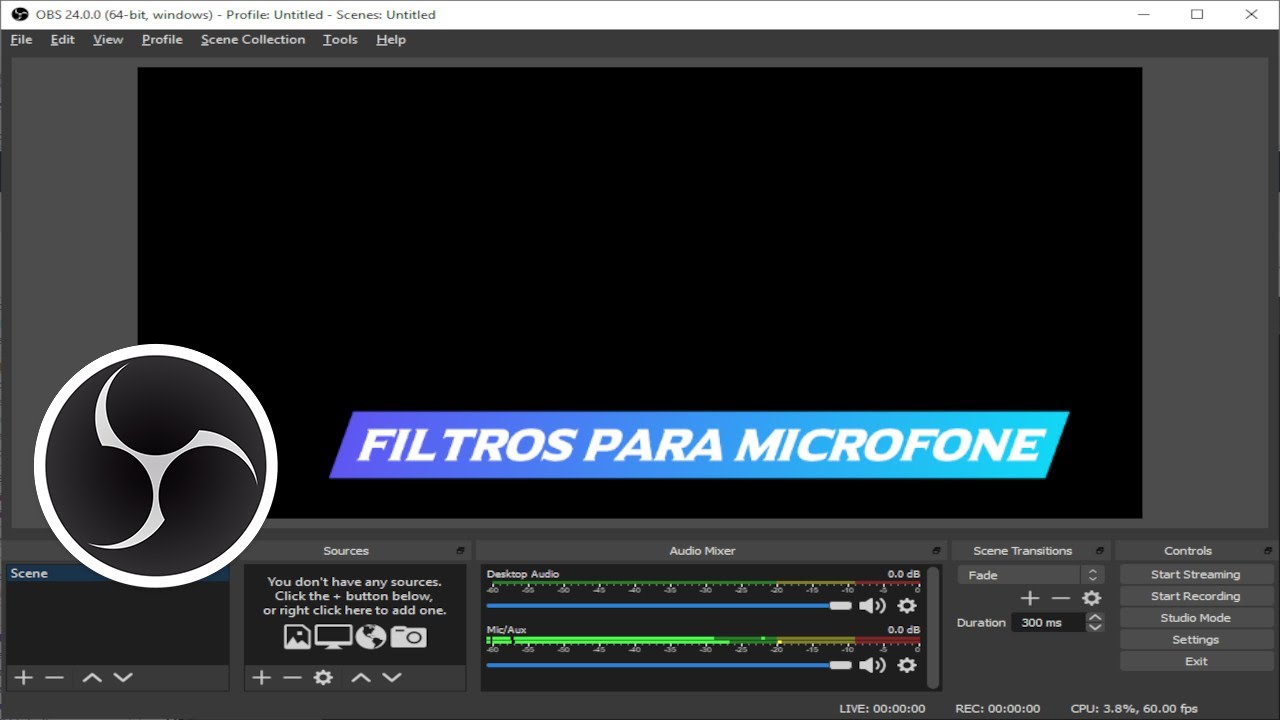The height and width of the screenshot is (720, 1280).
Task: Remove a source with the Sources minus icon
Action: (x=292, y=677)
